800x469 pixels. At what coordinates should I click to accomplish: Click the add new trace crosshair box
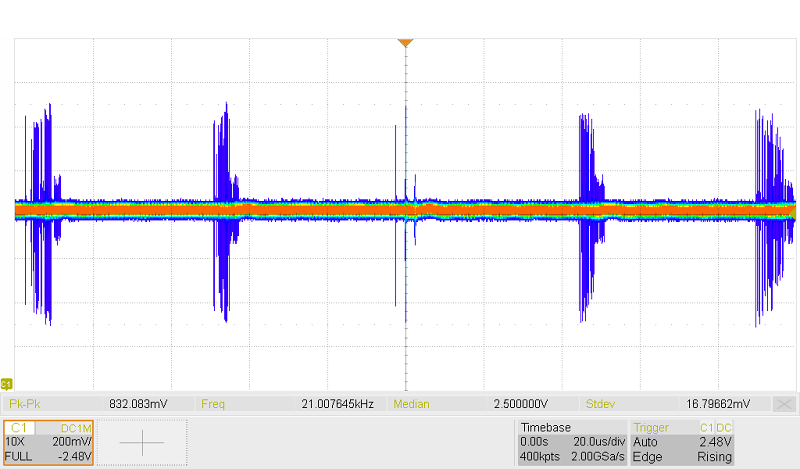tap(145, 441)
